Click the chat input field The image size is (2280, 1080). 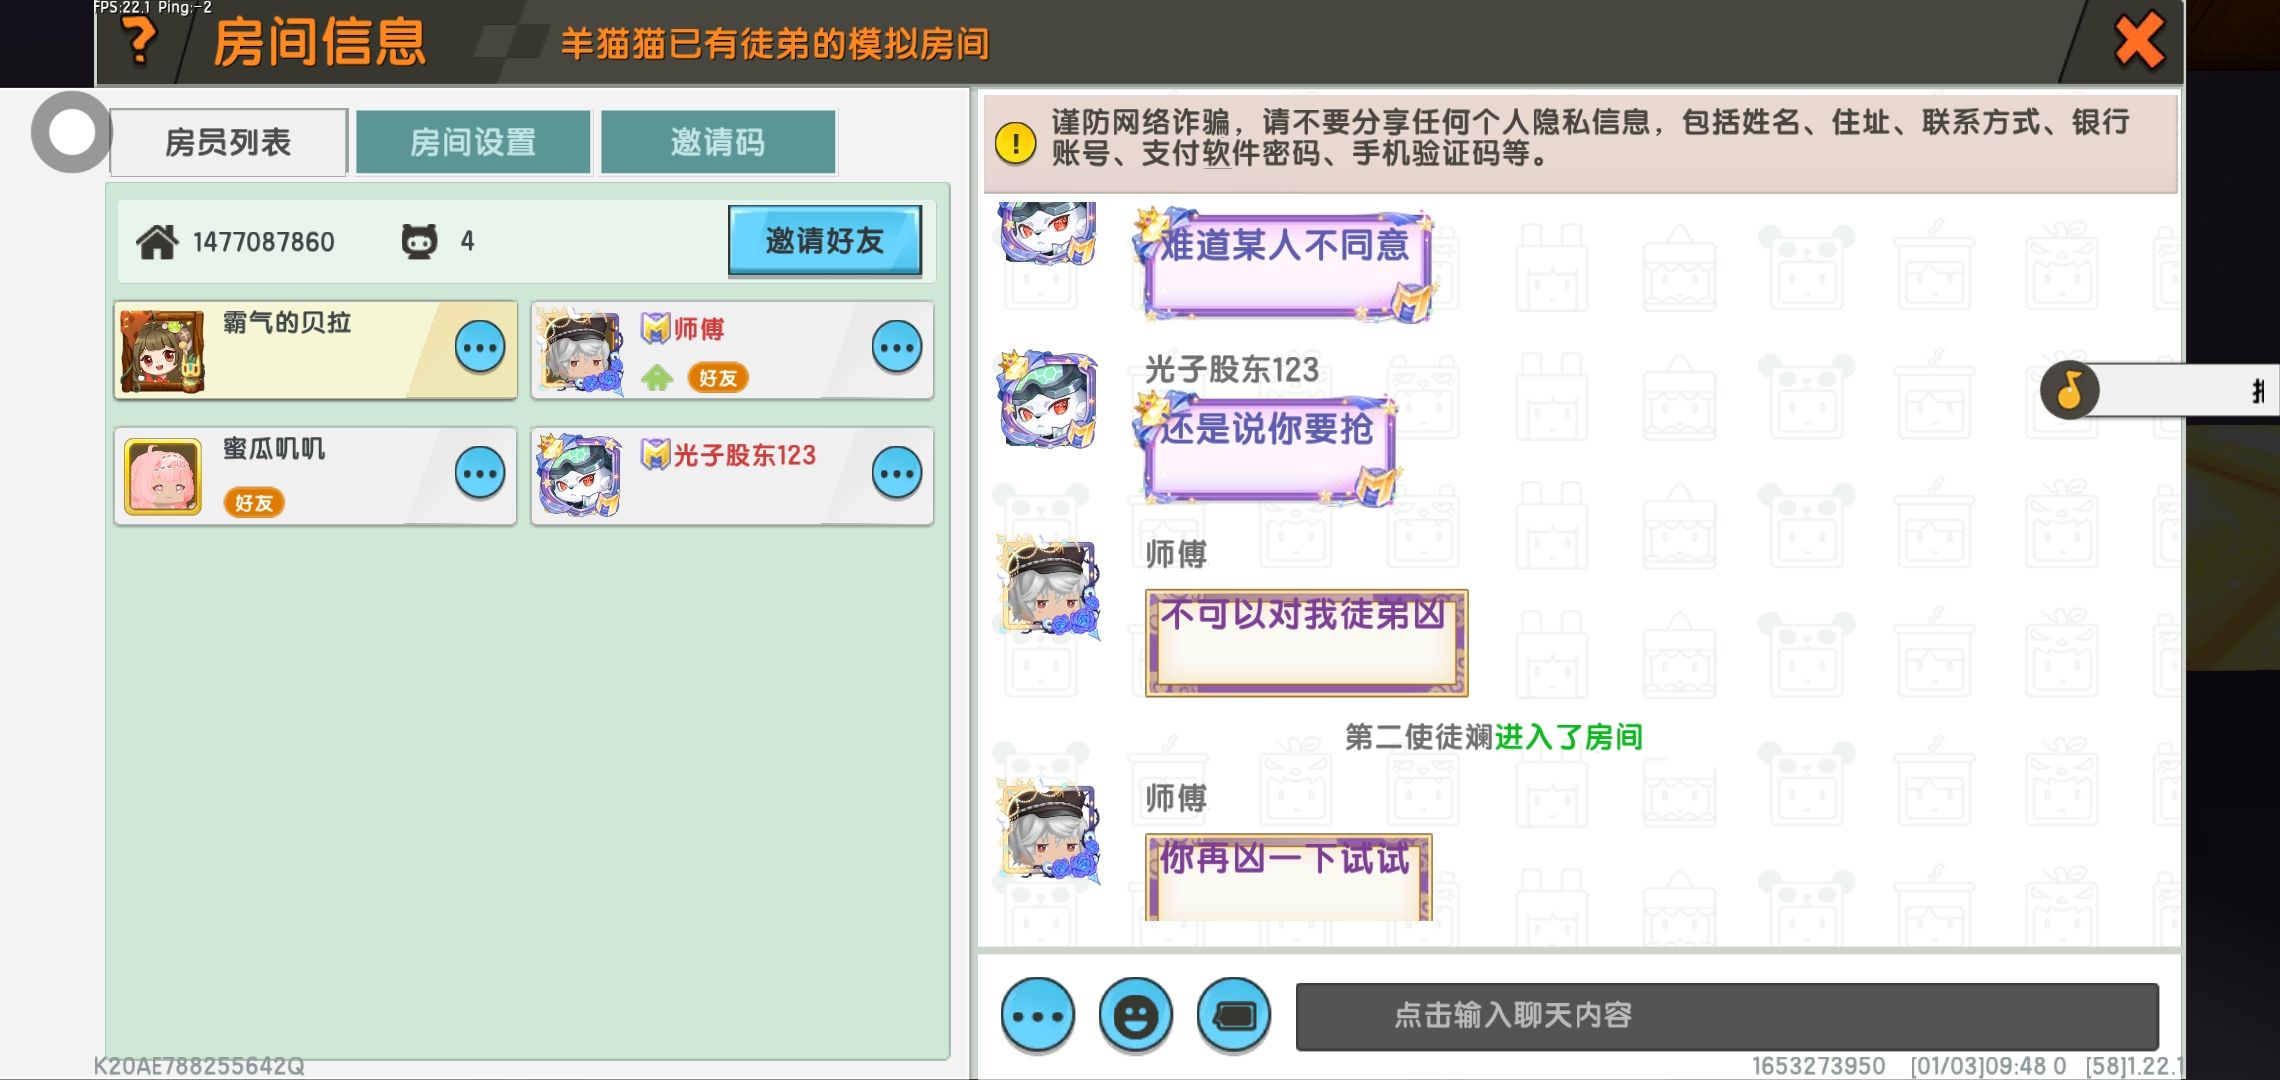pyautogui.click(x=1727, y=1016)
